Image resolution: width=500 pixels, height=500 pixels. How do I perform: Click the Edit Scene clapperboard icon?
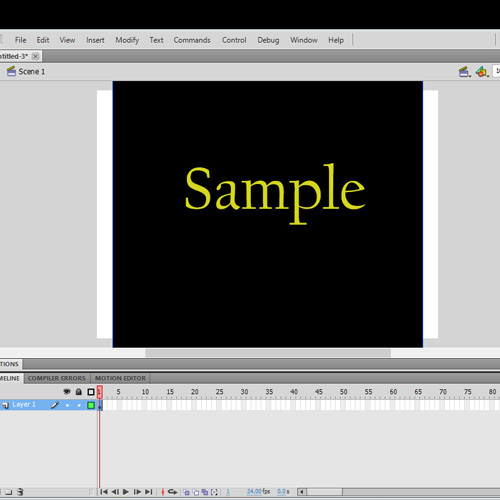[x=464, y=72]
